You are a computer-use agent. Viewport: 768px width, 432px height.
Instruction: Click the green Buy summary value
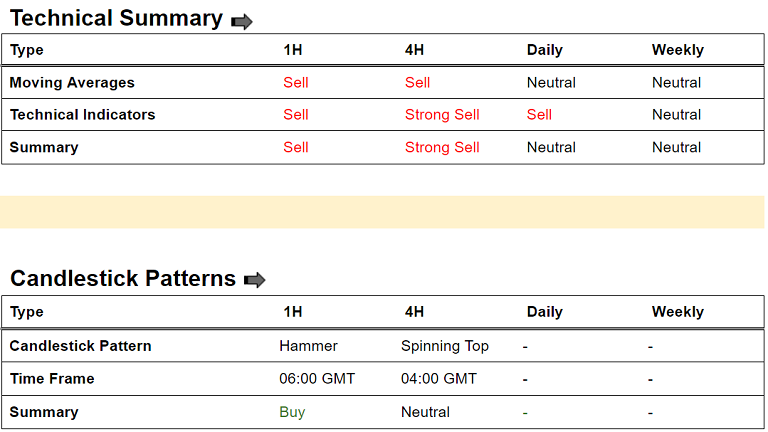292,412
